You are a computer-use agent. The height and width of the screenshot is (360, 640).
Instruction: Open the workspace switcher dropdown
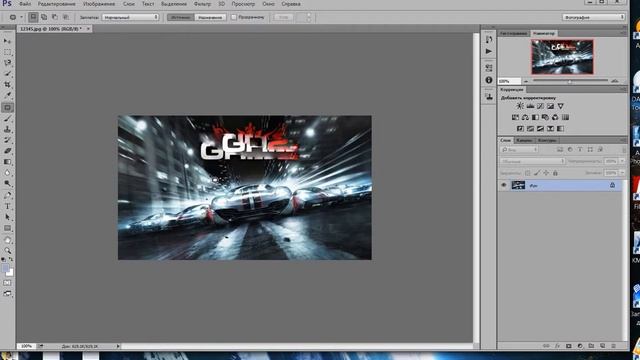point(593,17)
